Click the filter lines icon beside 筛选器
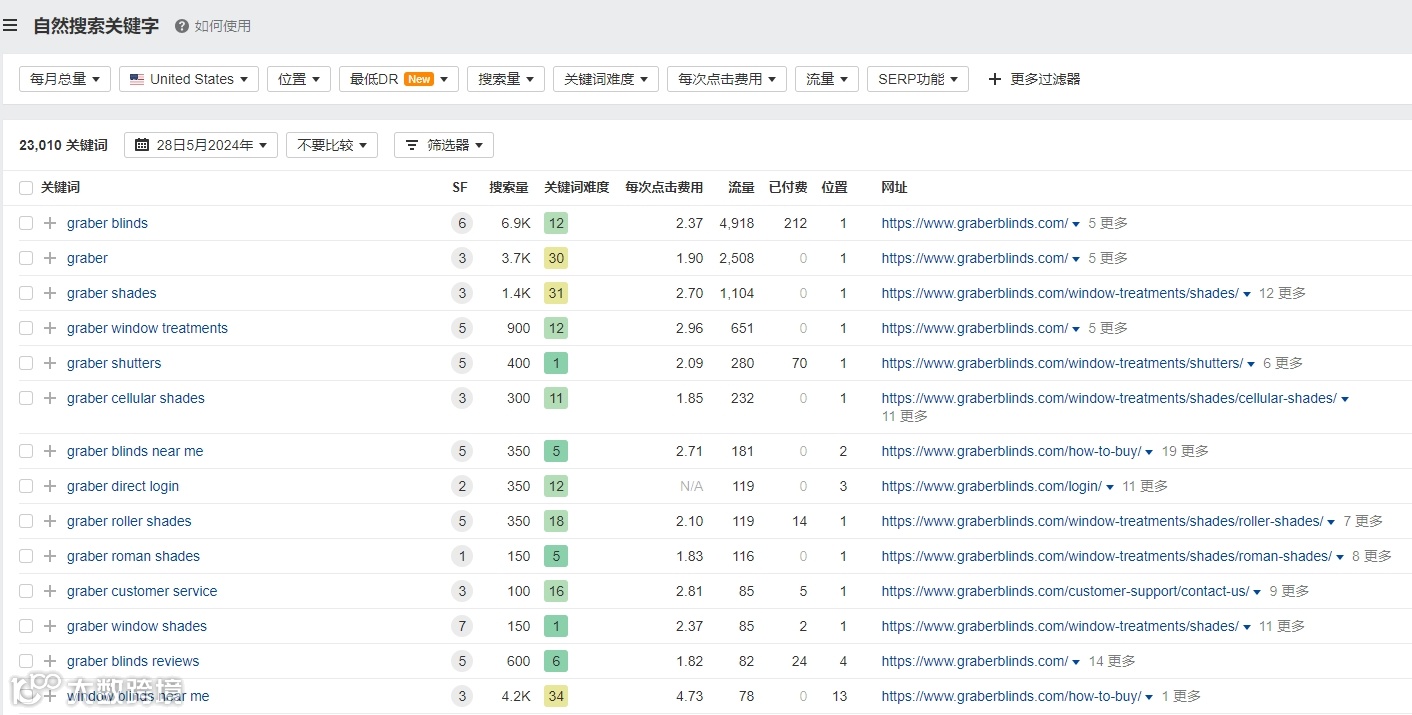This screenshot has height=715, width=1412. (412, 145)
